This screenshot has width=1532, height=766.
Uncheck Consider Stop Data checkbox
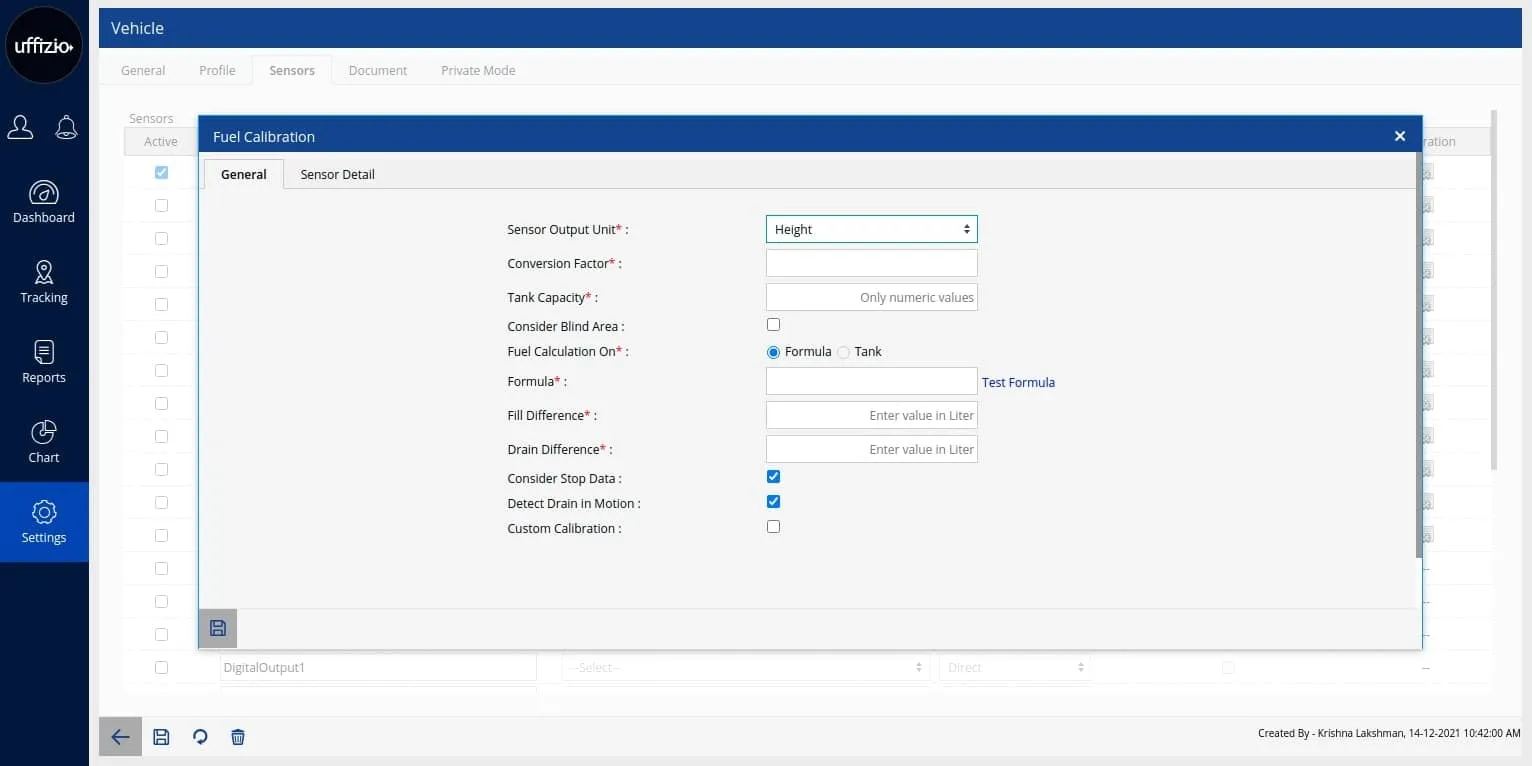pyautogui.click(x=773, y=477)
